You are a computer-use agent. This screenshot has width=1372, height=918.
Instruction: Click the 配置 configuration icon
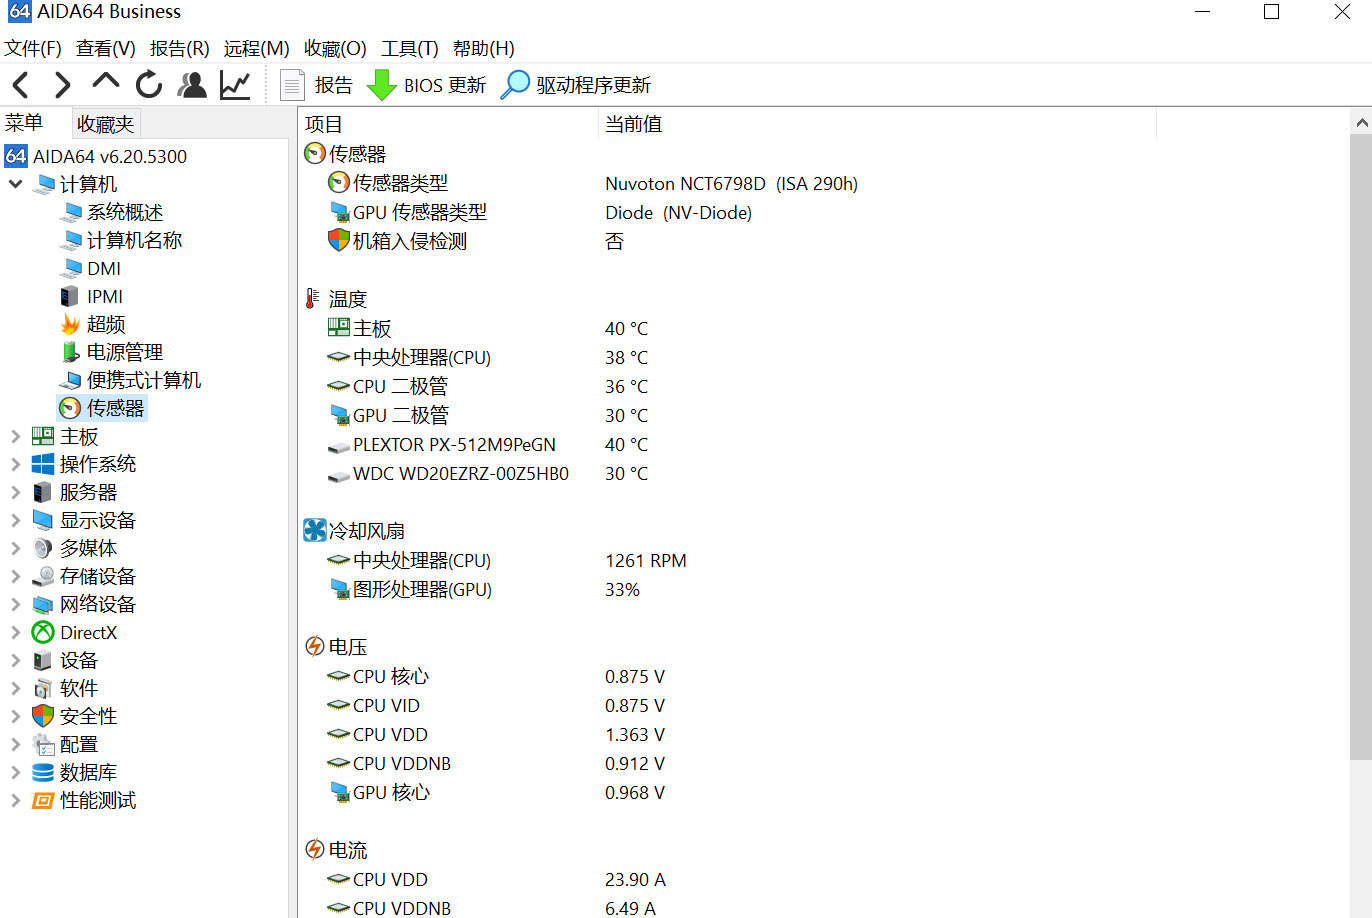pyautogui.click(x=43, y=744)
